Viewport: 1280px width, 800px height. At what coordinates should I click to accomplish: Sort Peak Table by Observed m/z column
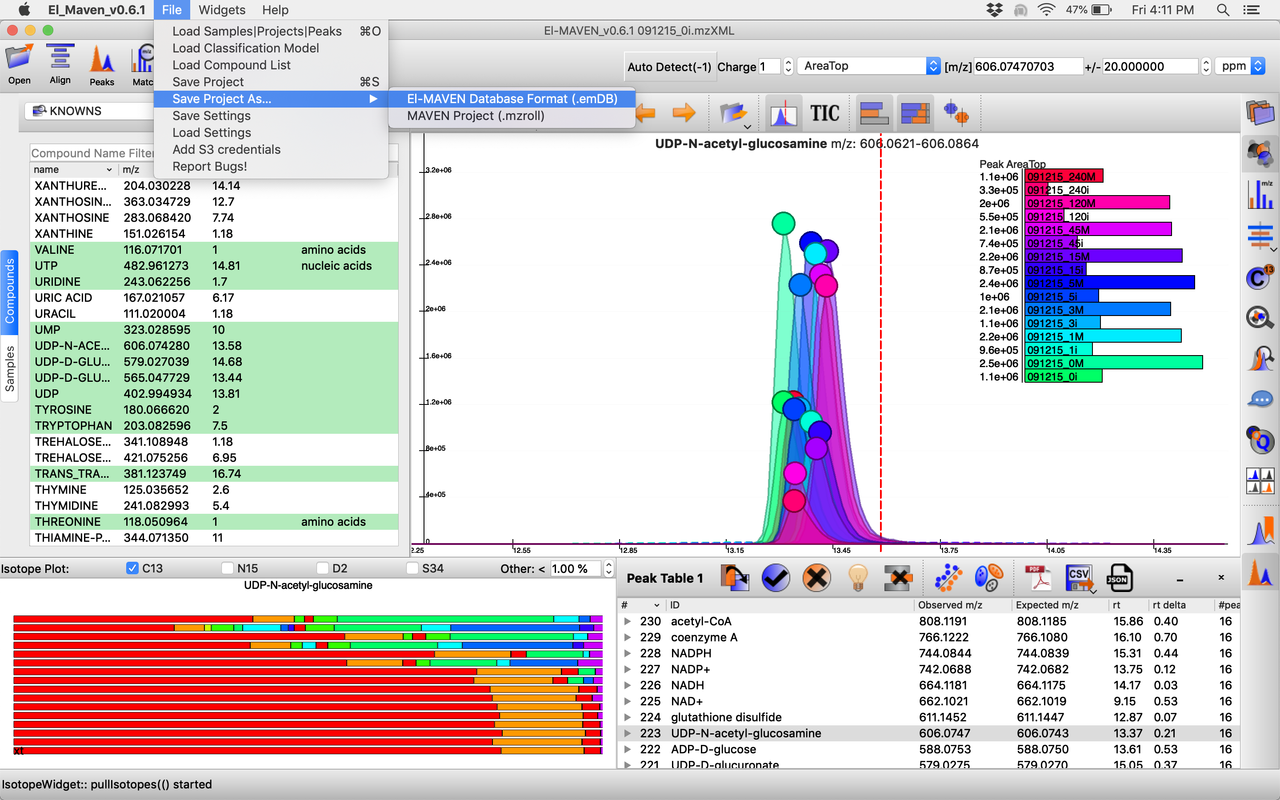coord(962,605)
